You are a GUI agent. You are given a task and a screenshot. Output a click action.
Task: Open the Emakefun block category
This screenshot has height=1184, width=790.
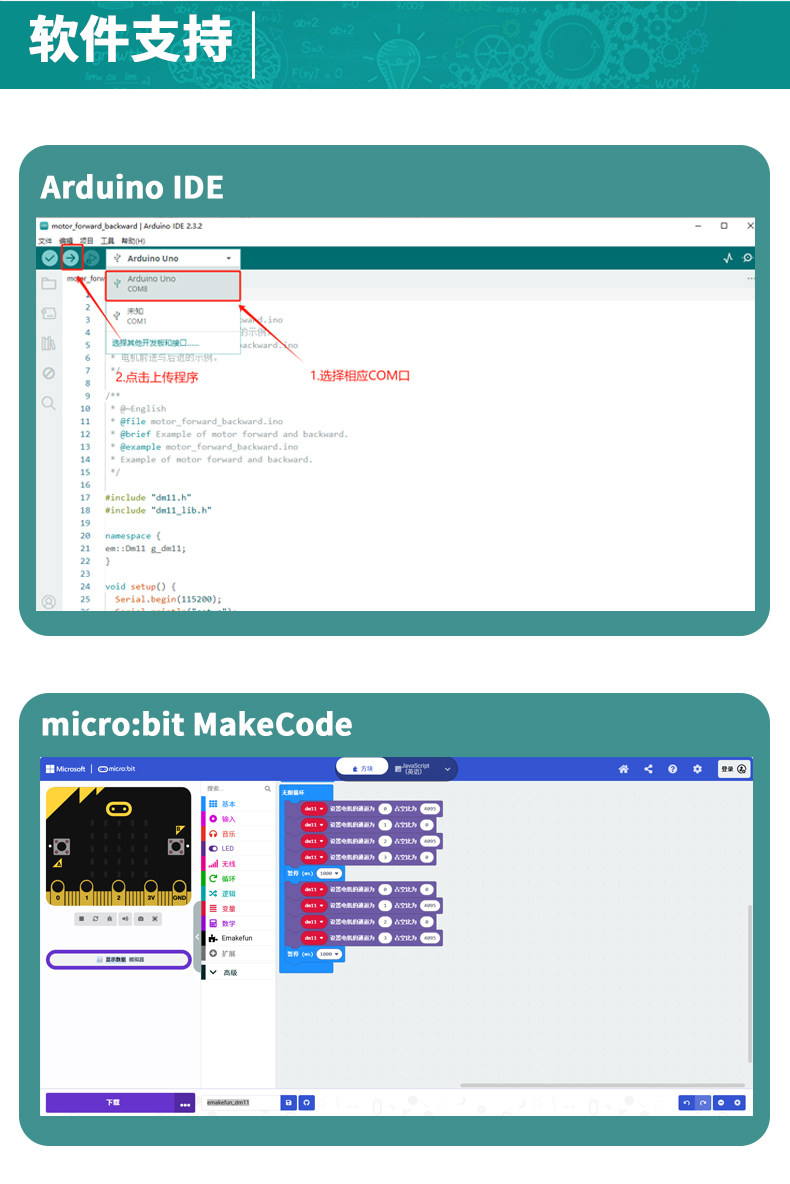pyautogui.click(x=239, y=938)
